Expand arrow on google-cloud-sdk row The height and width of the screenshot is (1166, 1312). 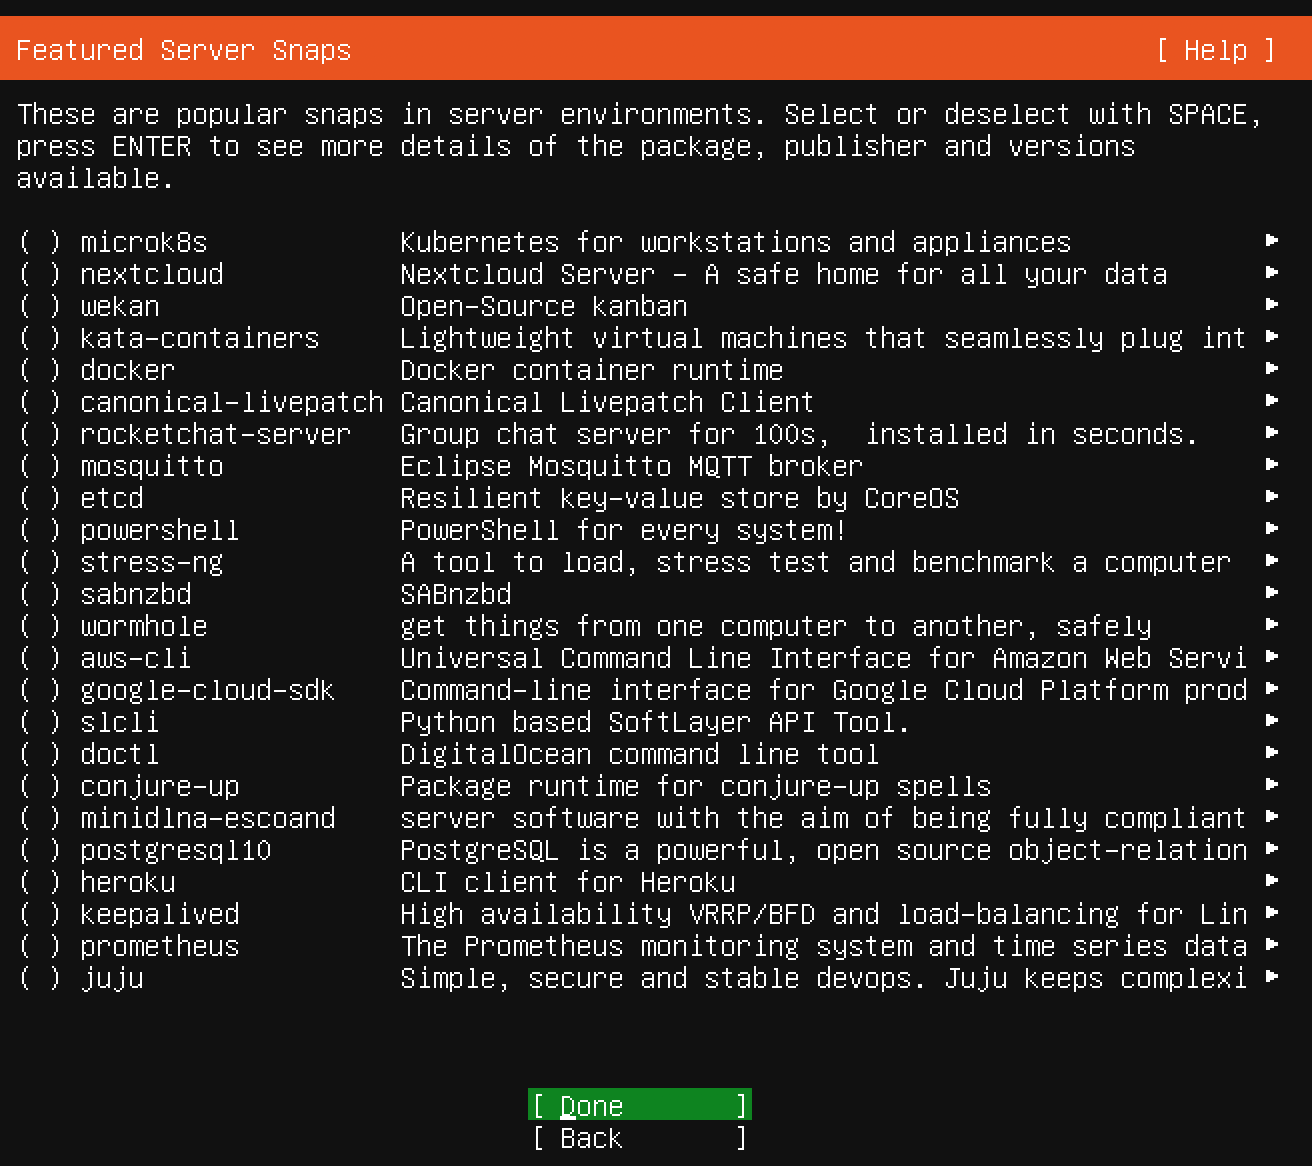pos(1272,688)
